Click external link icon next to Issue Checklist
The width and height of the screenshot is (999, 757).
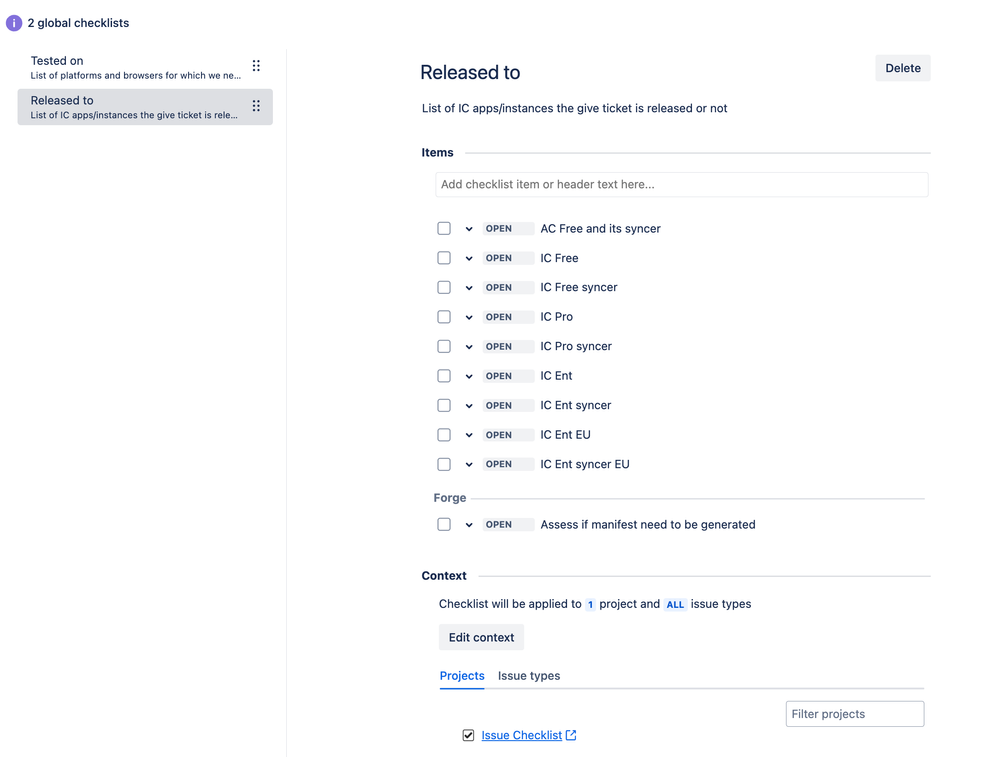(x=571, y=735)
